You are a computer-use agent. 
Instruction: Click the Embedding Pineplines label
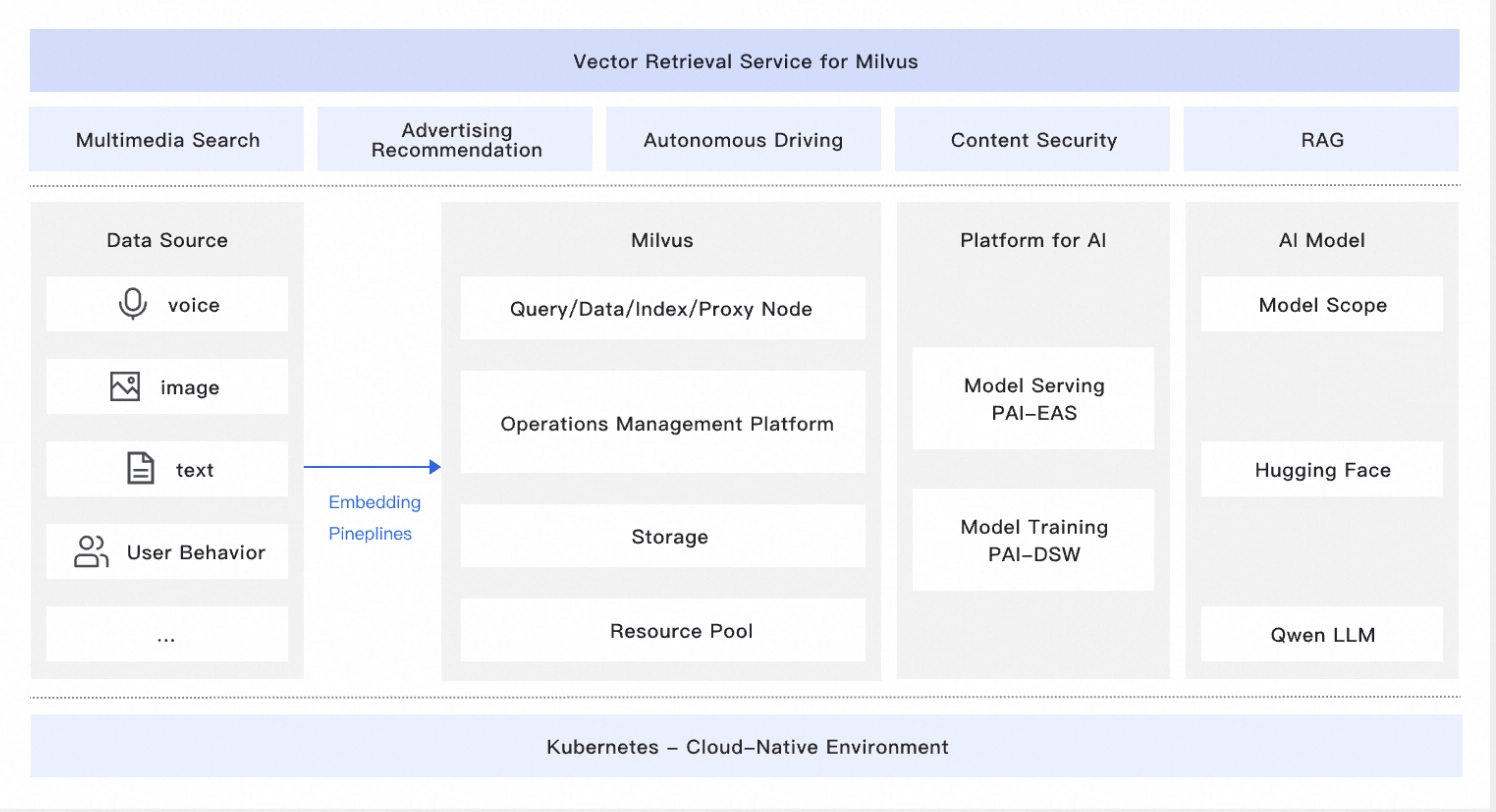point(375,518)
